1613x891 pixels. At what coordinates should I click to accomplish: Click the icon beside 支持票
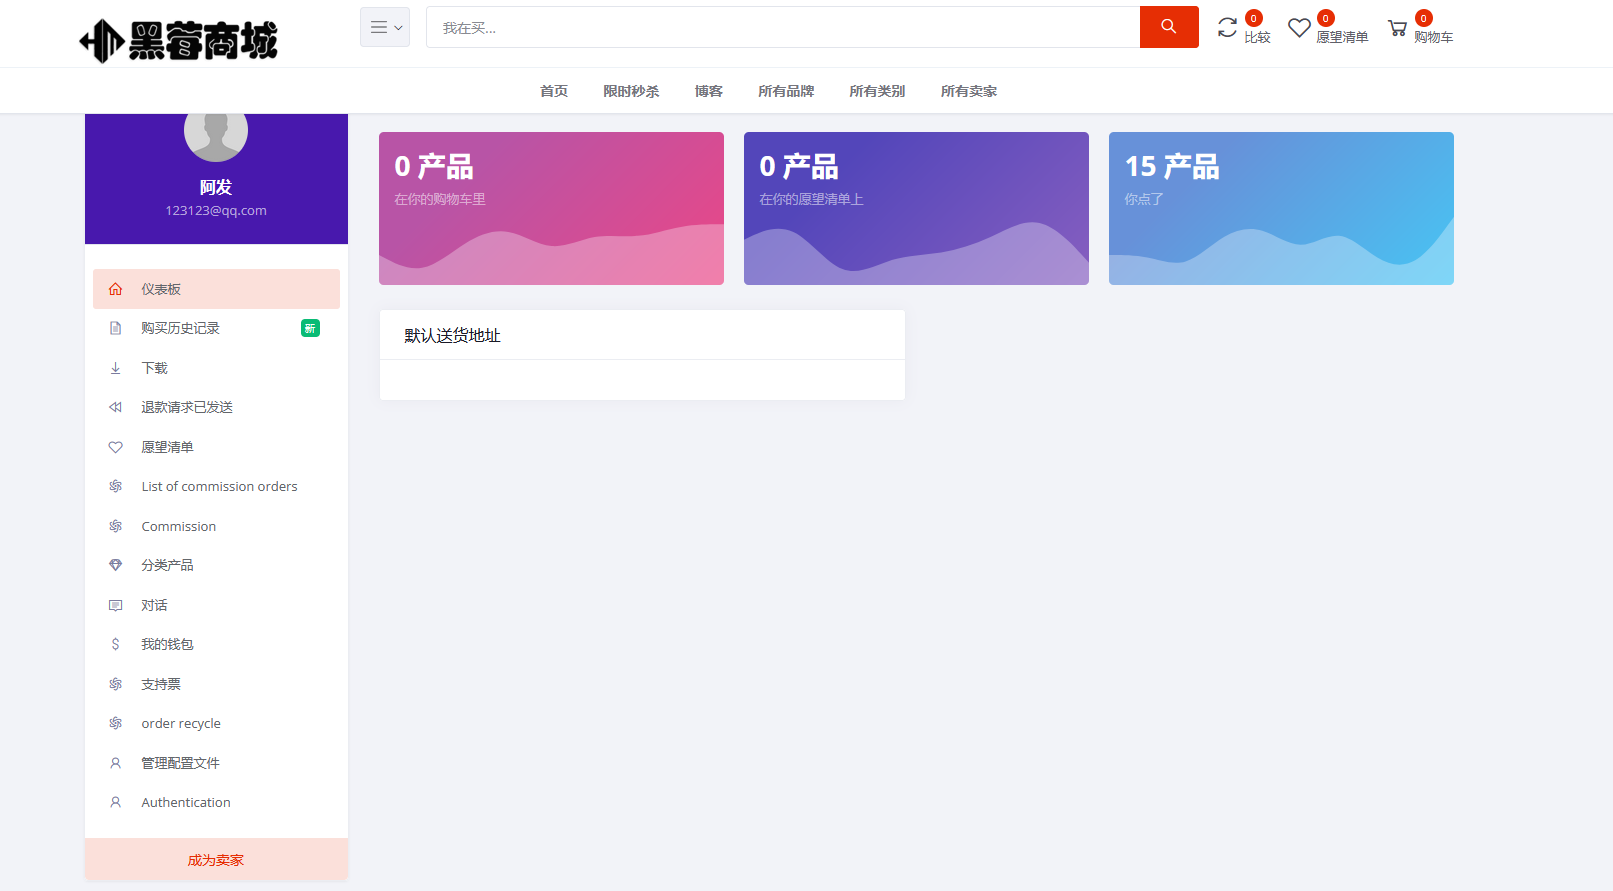click(x=116, y=684)
